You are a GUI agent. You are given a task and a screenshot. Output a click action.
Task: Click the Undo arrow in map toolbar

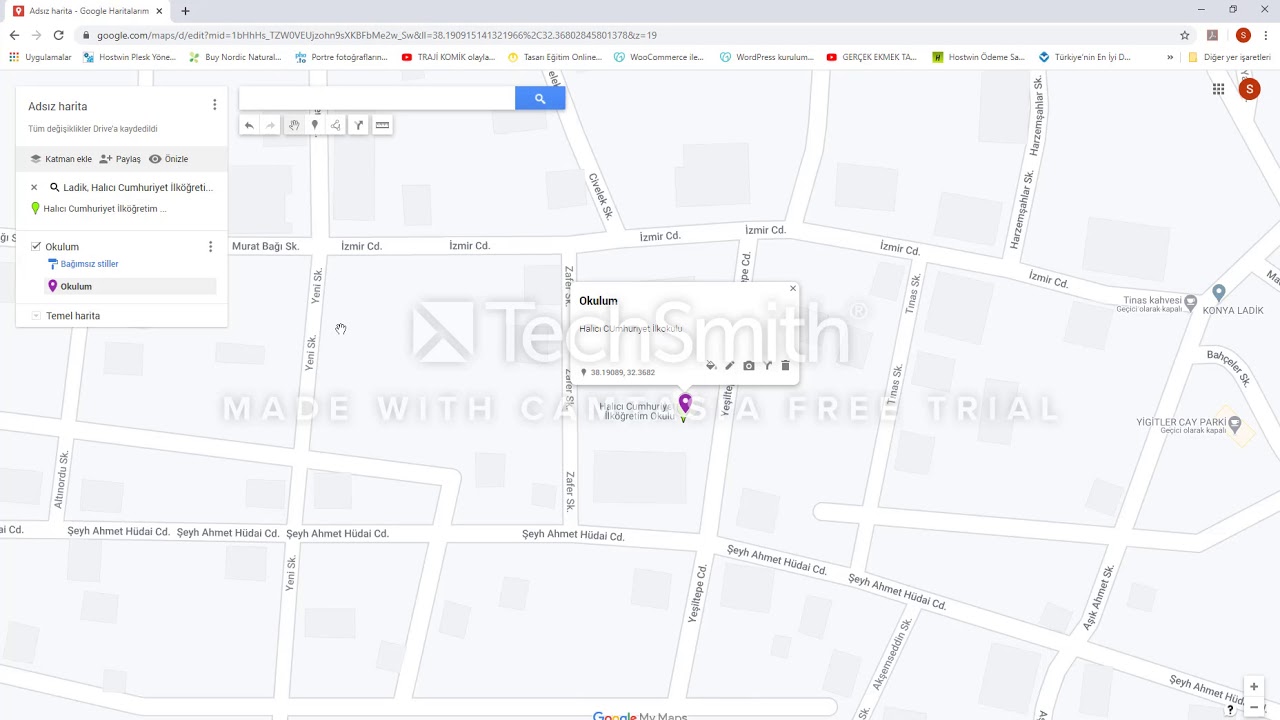point(249,125)
